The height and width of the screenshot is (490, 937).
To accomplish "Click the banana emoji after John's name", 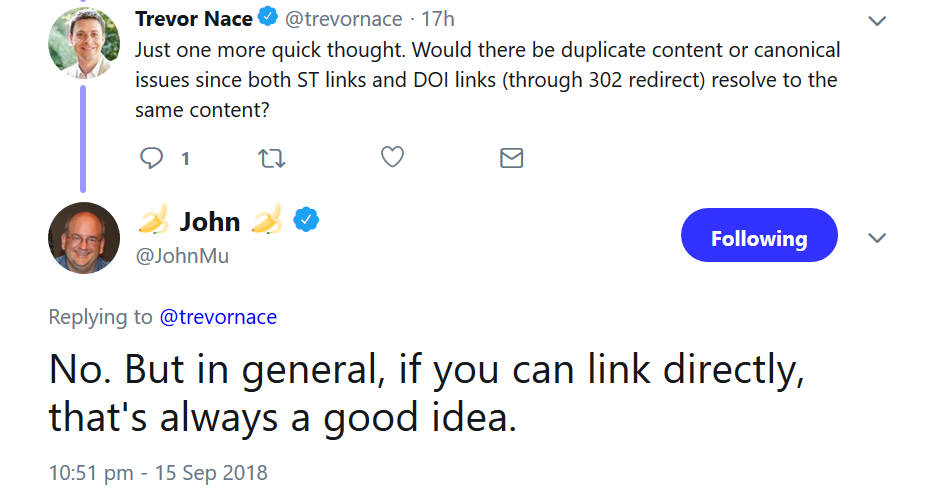I will 267,220.
